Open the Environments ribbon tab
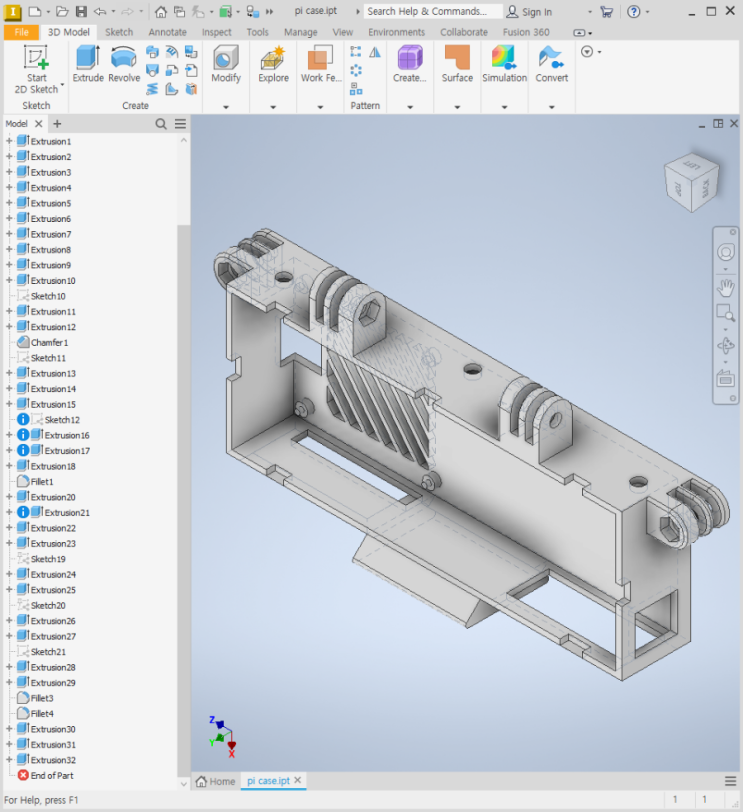Screen dimensions: 743x812 tap(396, 32)
